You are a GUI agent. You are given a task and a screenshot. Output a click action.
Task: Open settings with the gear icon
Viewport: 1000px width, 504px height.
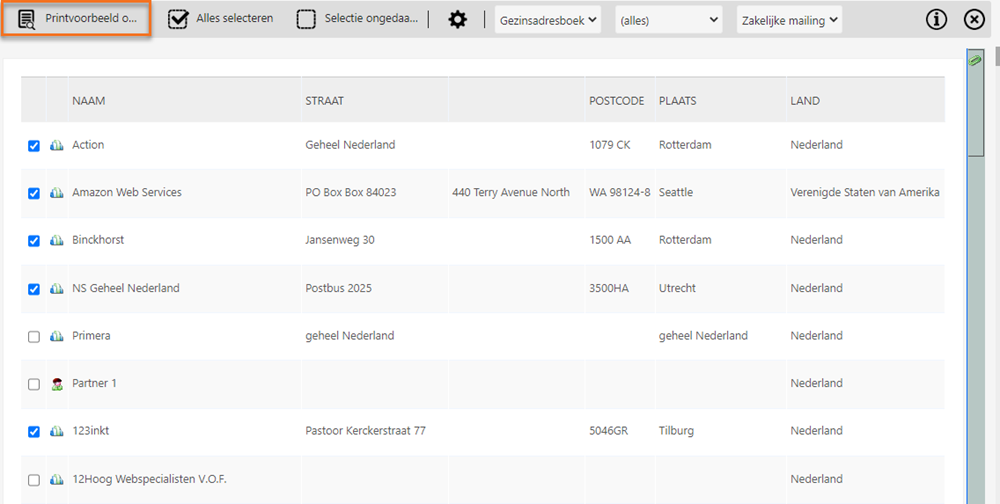[457, 20]
